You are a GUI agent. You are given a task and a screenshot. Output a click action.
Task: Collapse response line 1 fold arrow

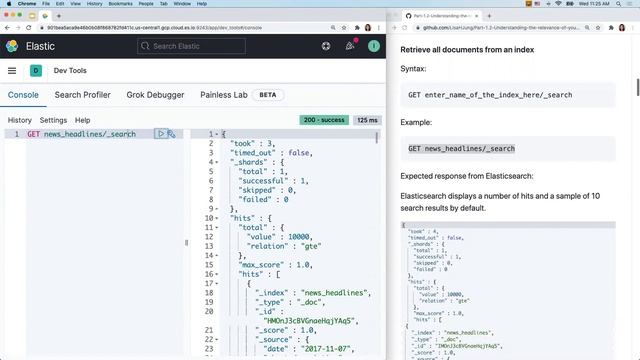[x=217, y=134]
